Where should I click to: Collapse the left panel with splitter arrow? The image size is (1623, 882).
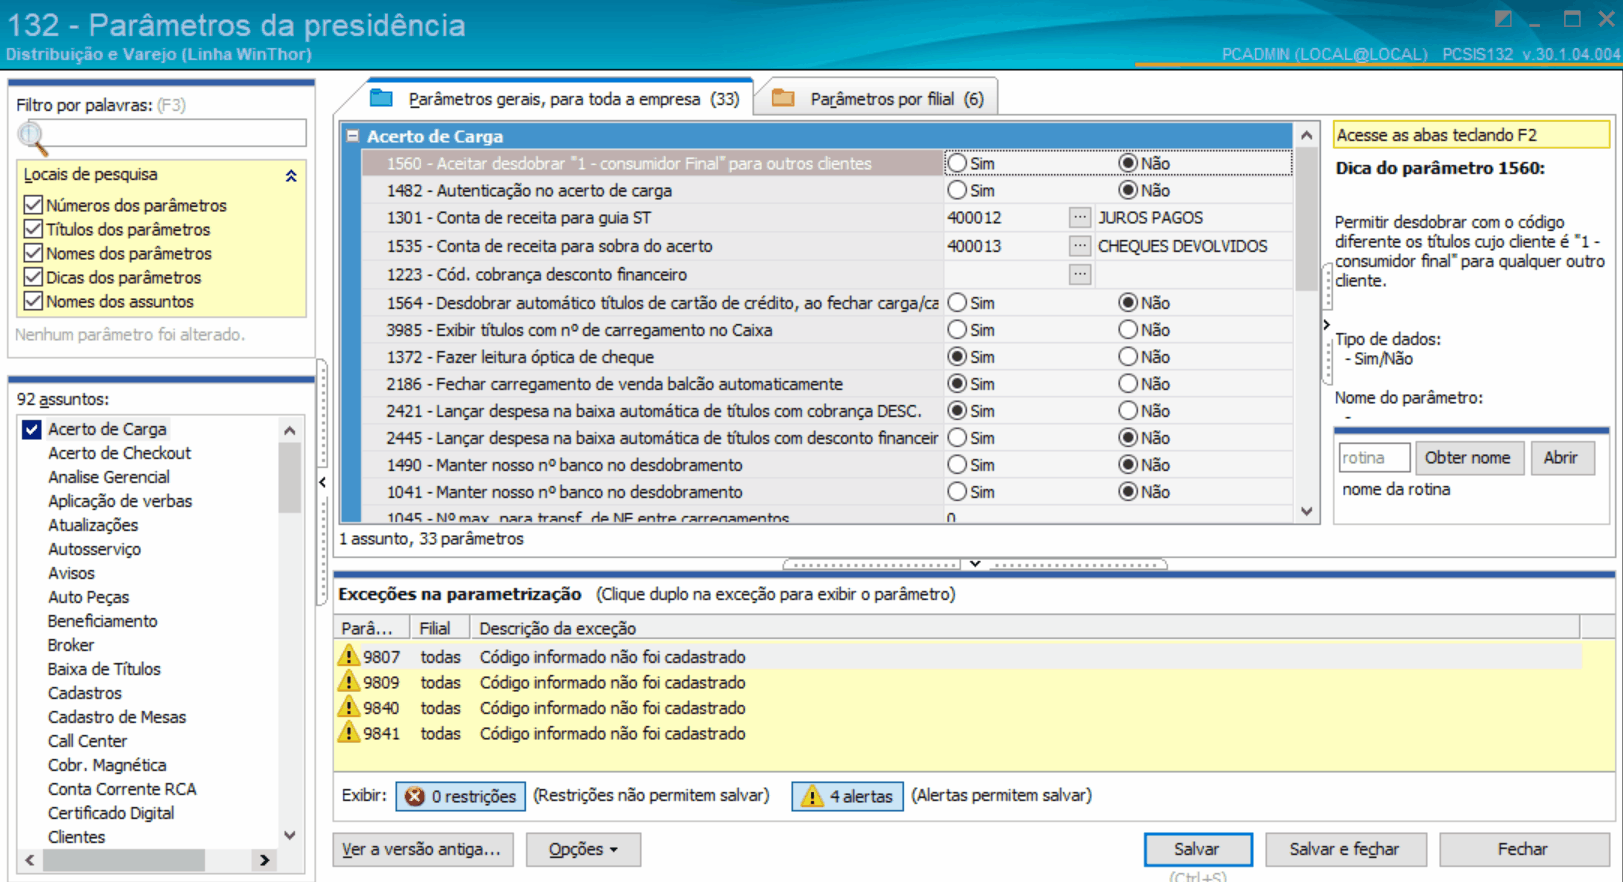pyautogui.click(x=322, y=482)
